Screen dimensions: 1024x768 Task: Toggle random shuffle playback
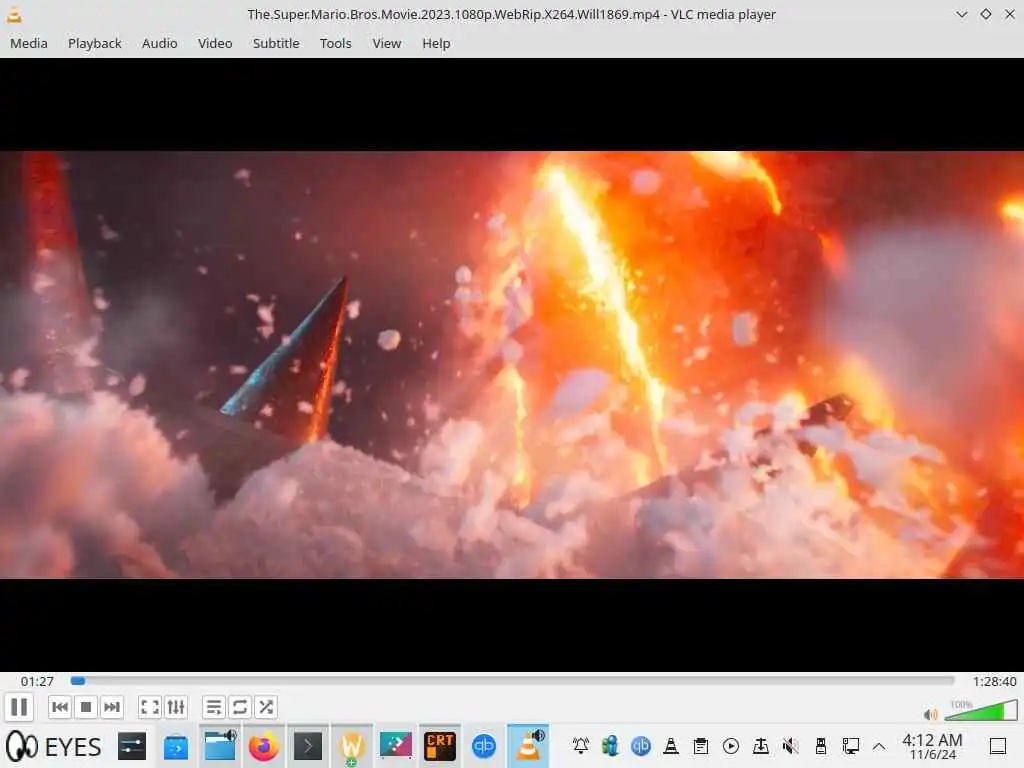pos(266,707)
